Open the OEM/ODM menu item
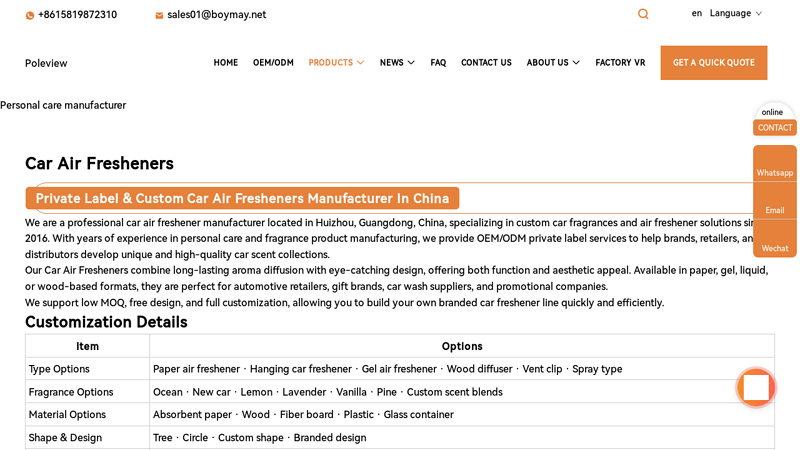 tap(273, 63)
